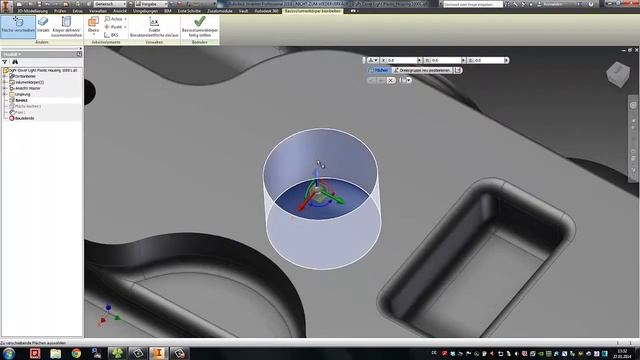Open the Erste Schritte ribbon tab
Image resolution: width=640 pixels, height=360 pixels.
[189, 11]
